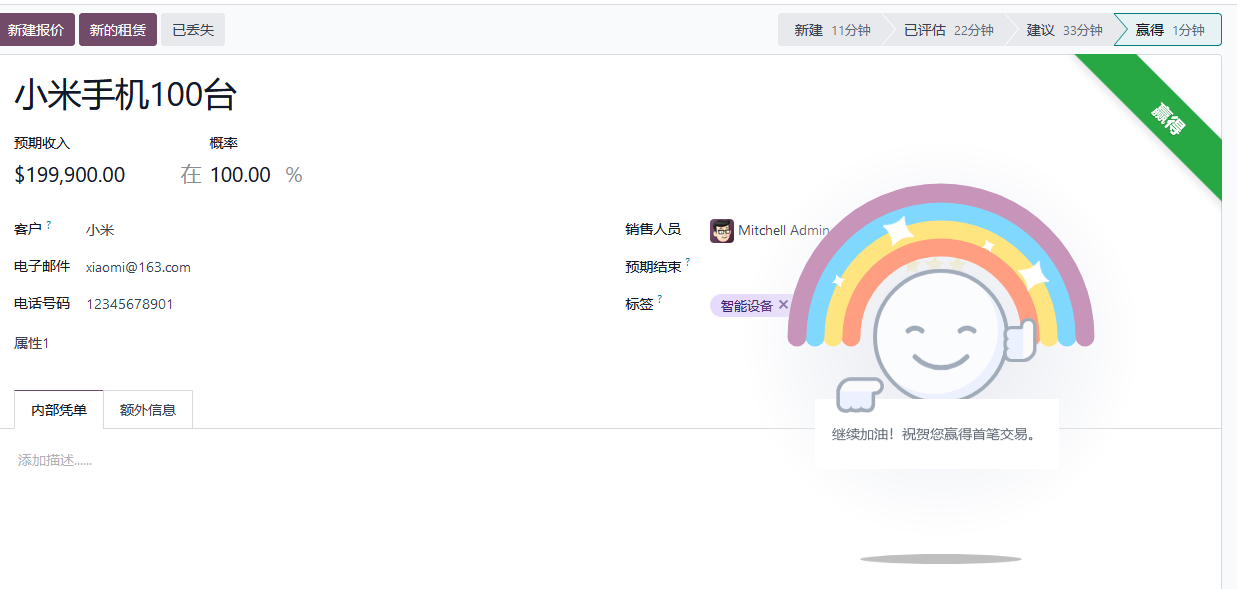Click Mitchell Admin avatar picture
Screen dimensions: 1237x589
722,231
